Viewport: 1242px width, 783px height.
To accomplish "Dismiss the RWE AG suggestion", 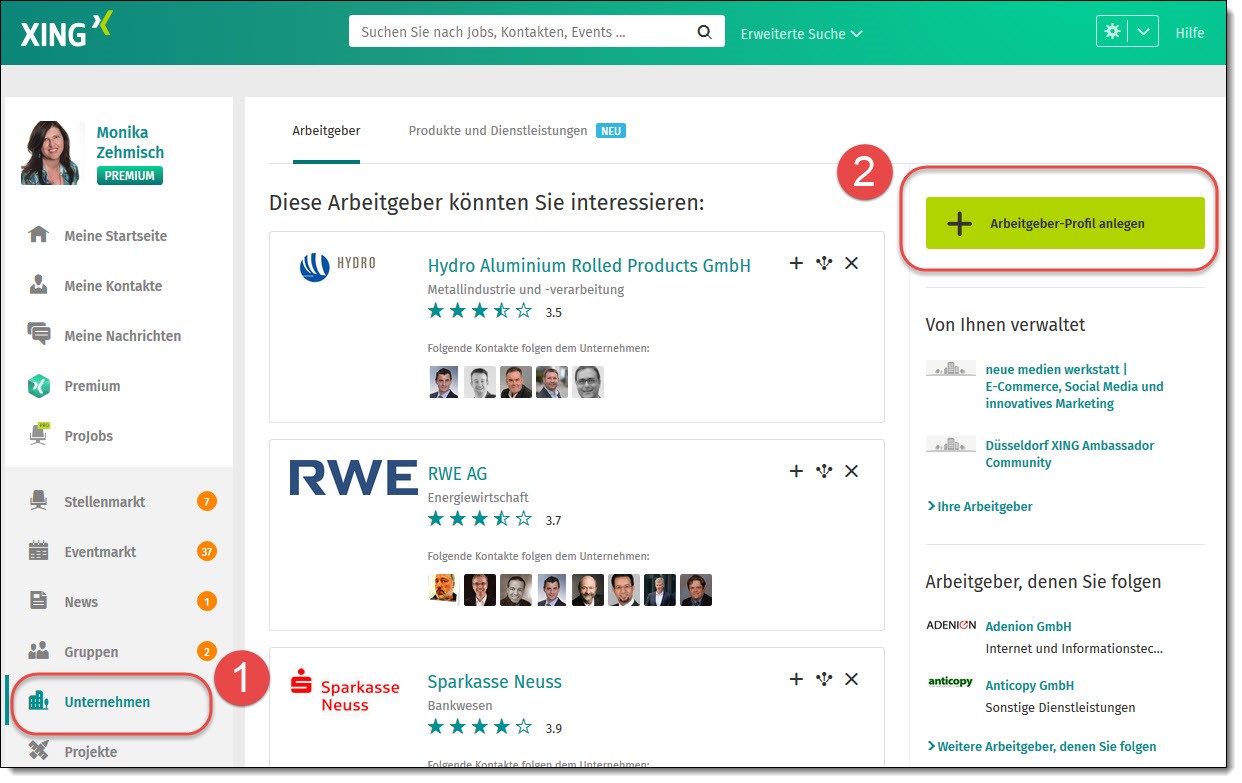I will click(852, 471).
